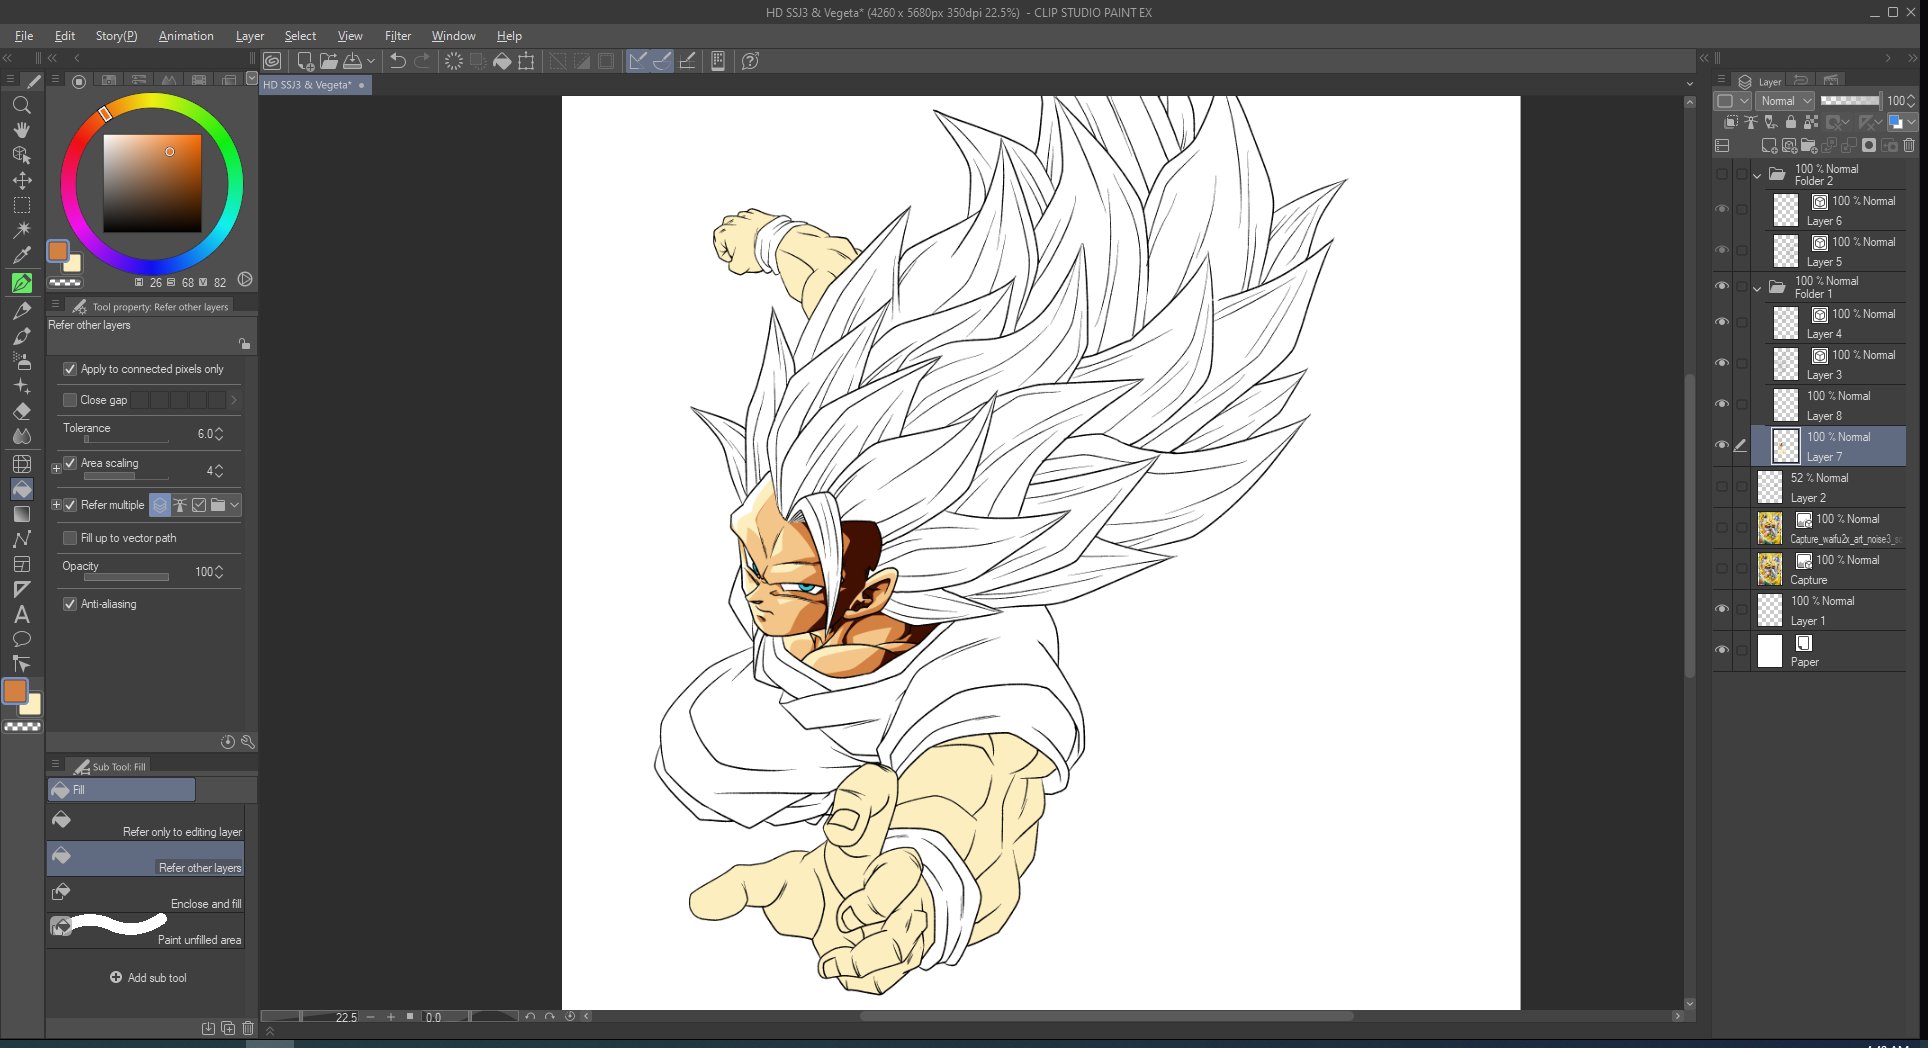Open the Edit menu

[x=65, y=36]
